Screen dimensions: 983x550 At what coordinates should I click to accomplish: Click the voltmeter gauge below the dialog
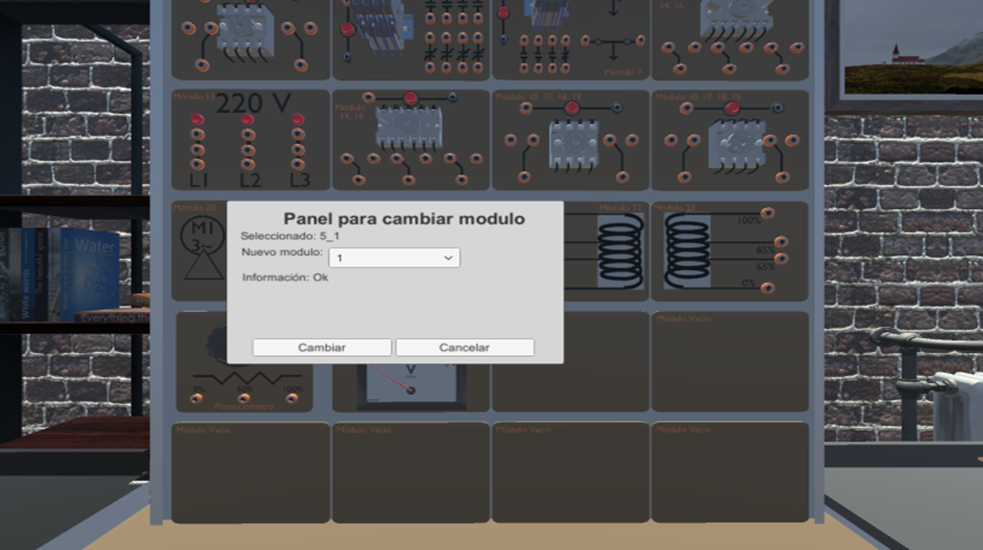click(410, 384)
